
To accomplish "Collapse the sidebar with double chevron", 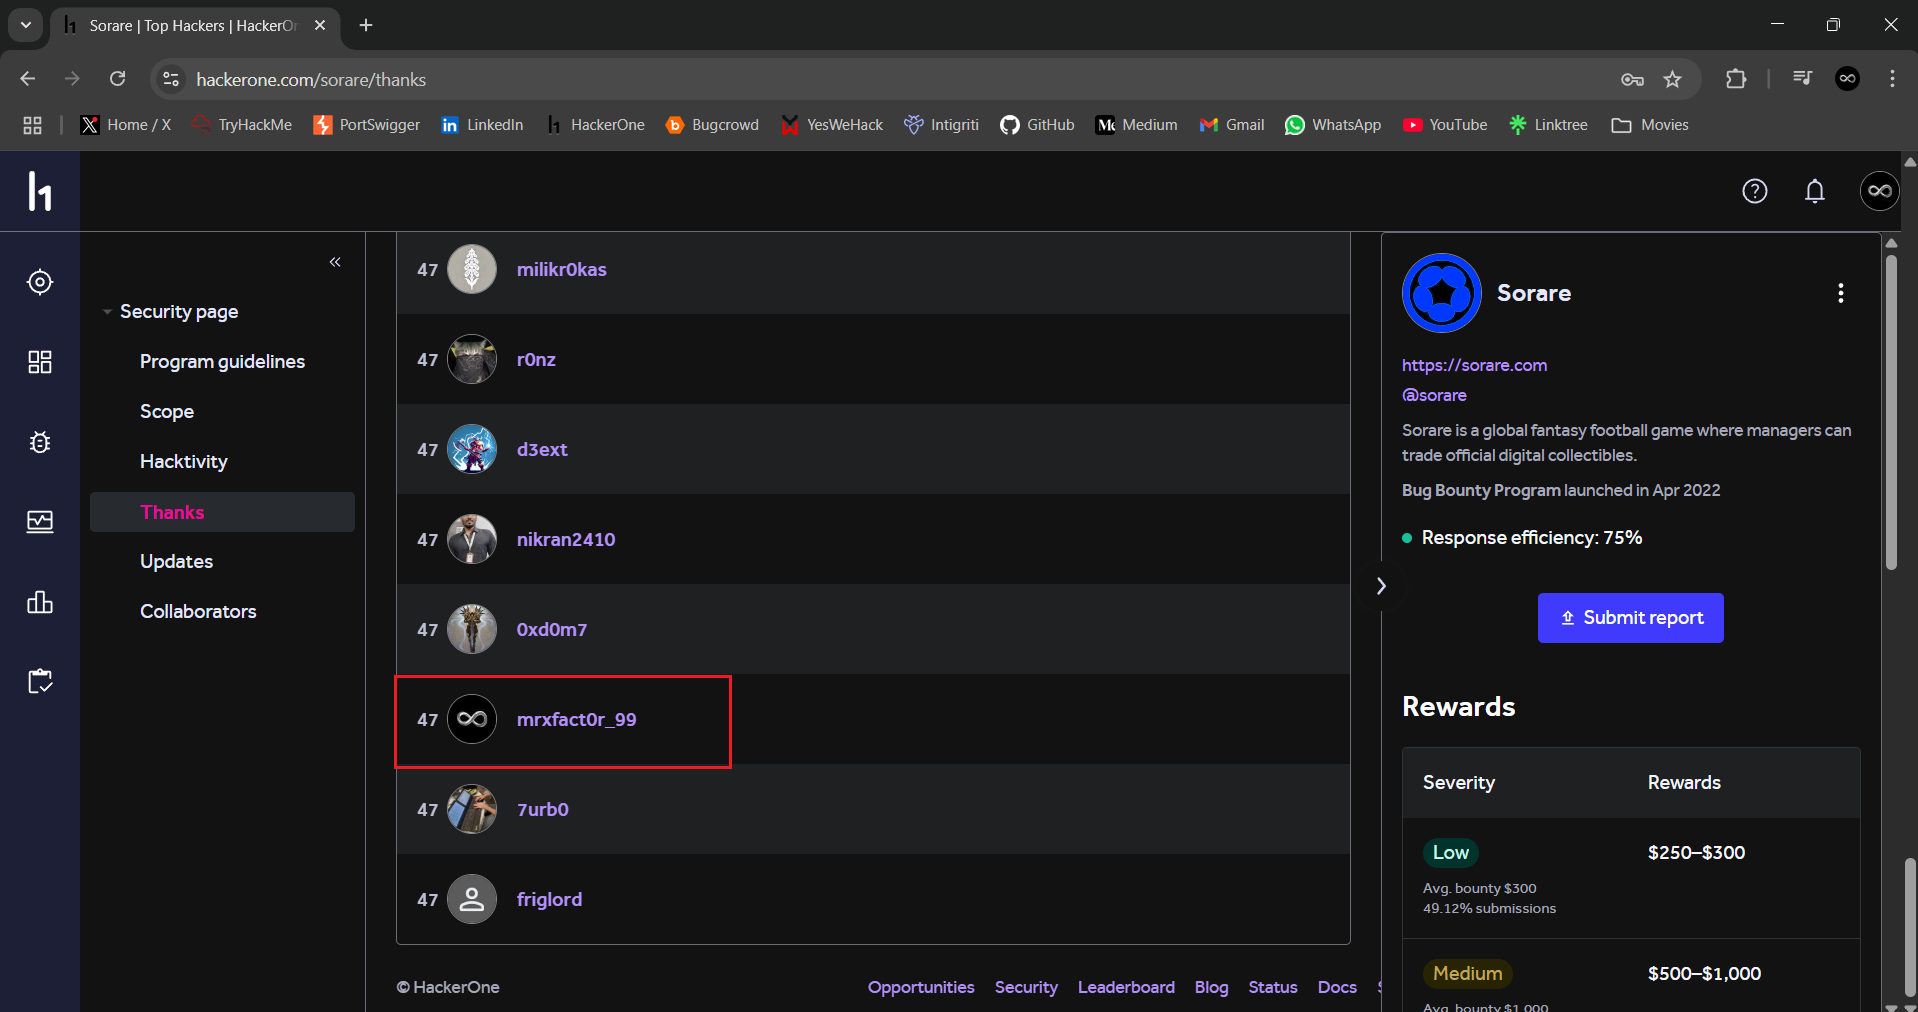I will [335, 262].
